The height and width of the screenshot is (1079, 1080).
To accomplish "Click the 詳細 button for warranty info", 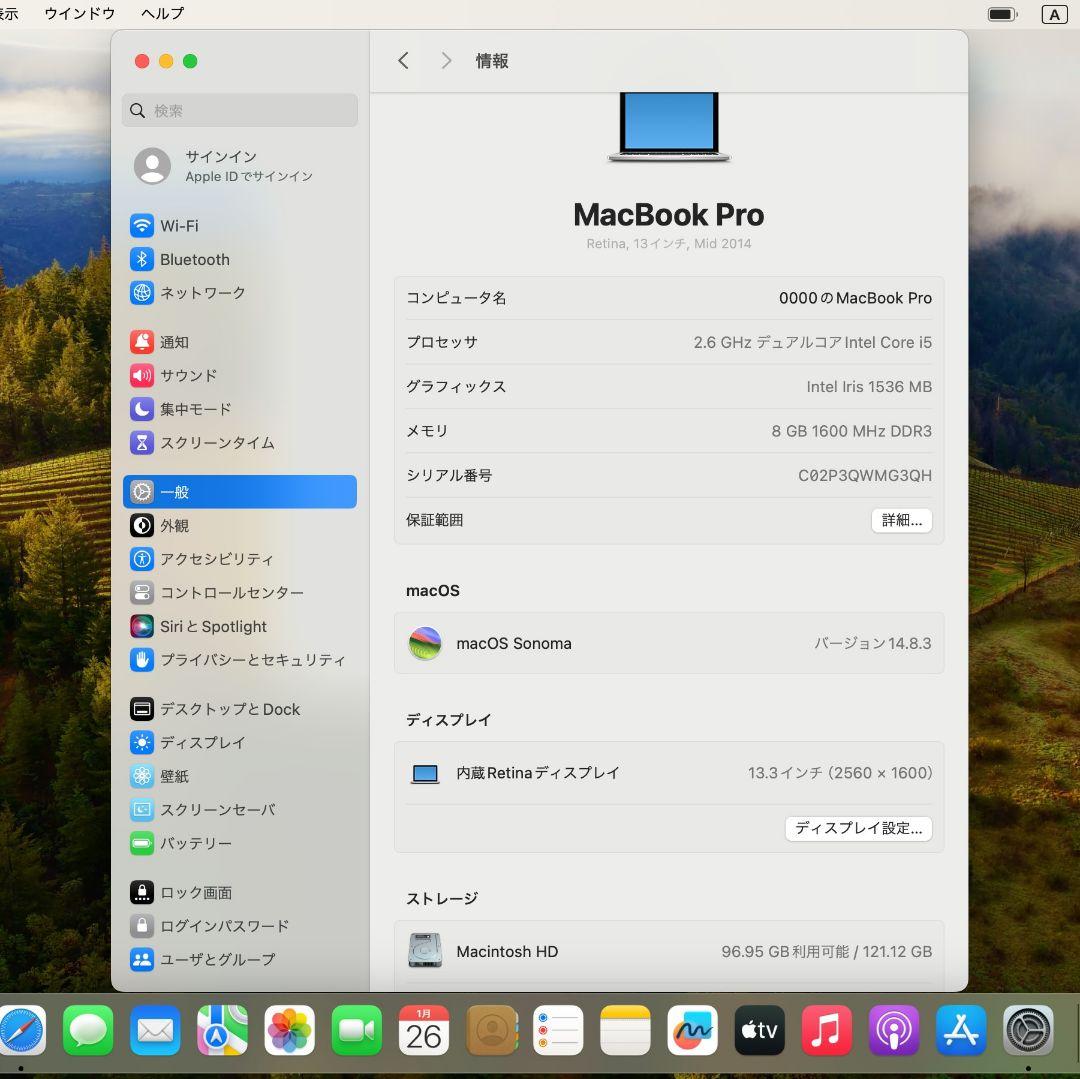I will point(900,520).
